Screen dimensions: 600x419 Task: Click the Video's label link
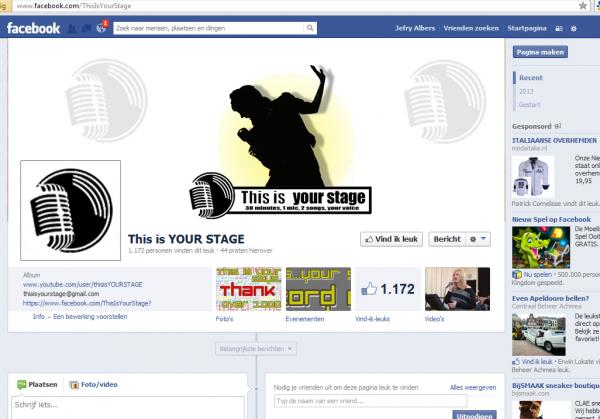[435, 319]
